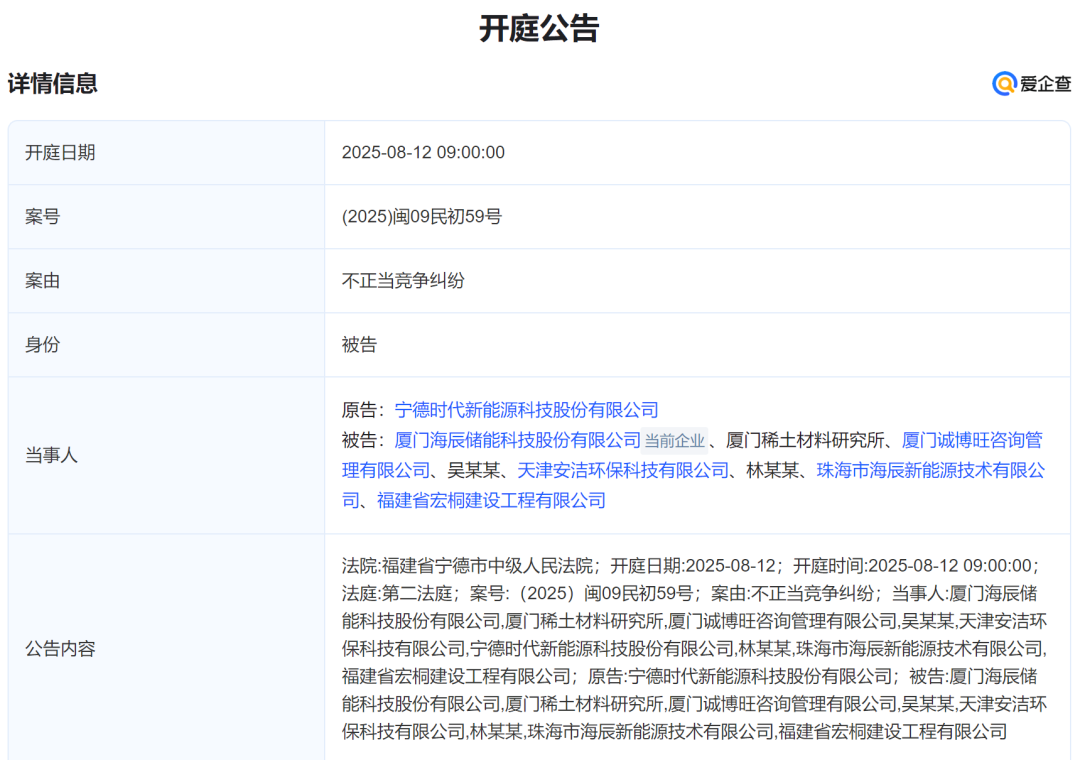Click the 当前企业 tag
This screenshot has height=760, width=1080.
point(674,441)
